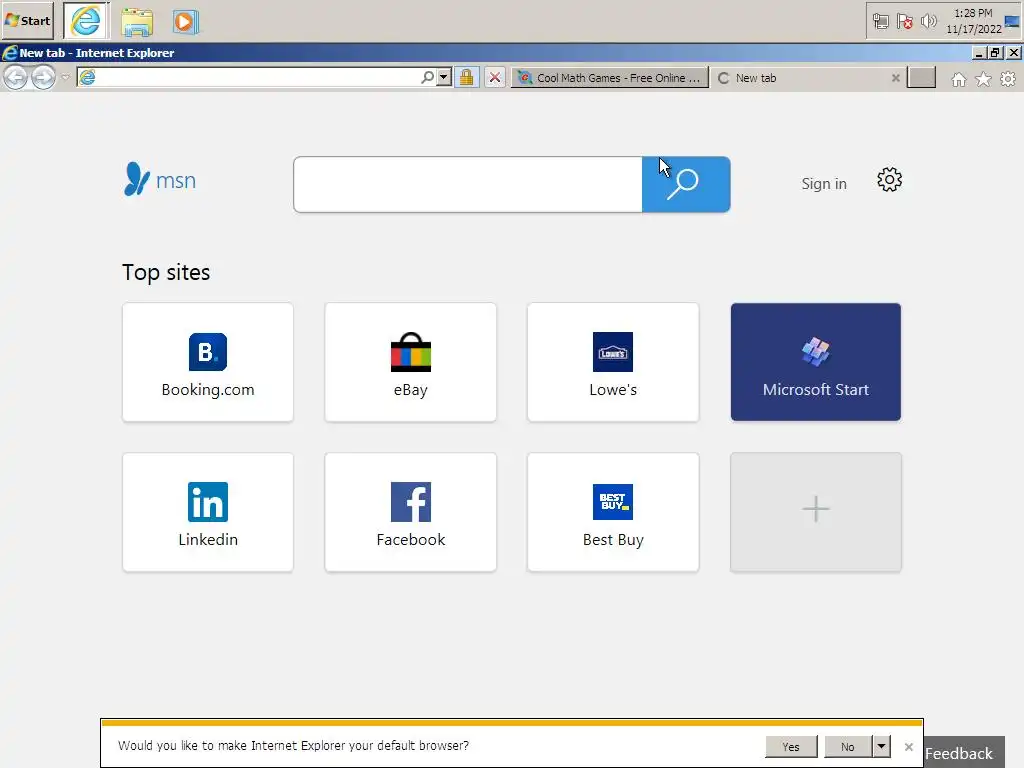Click the Internet Explorer forward arrow
1024x768 pixels.
44,78
